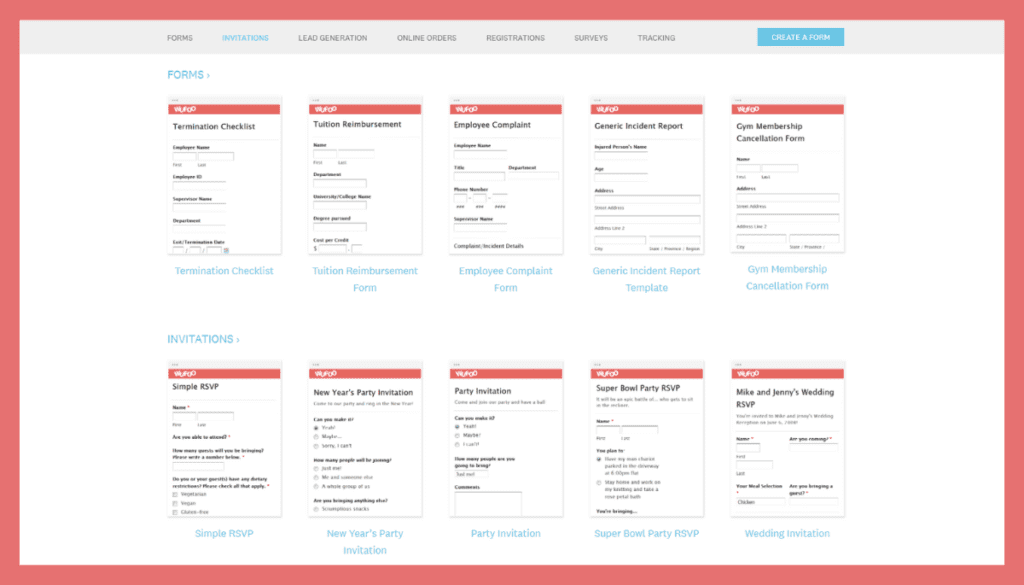This screenshot has height=585, width=1024.
Task: Open the Super Bowl Party RSVP link
Action: click(x=647, y=533)
